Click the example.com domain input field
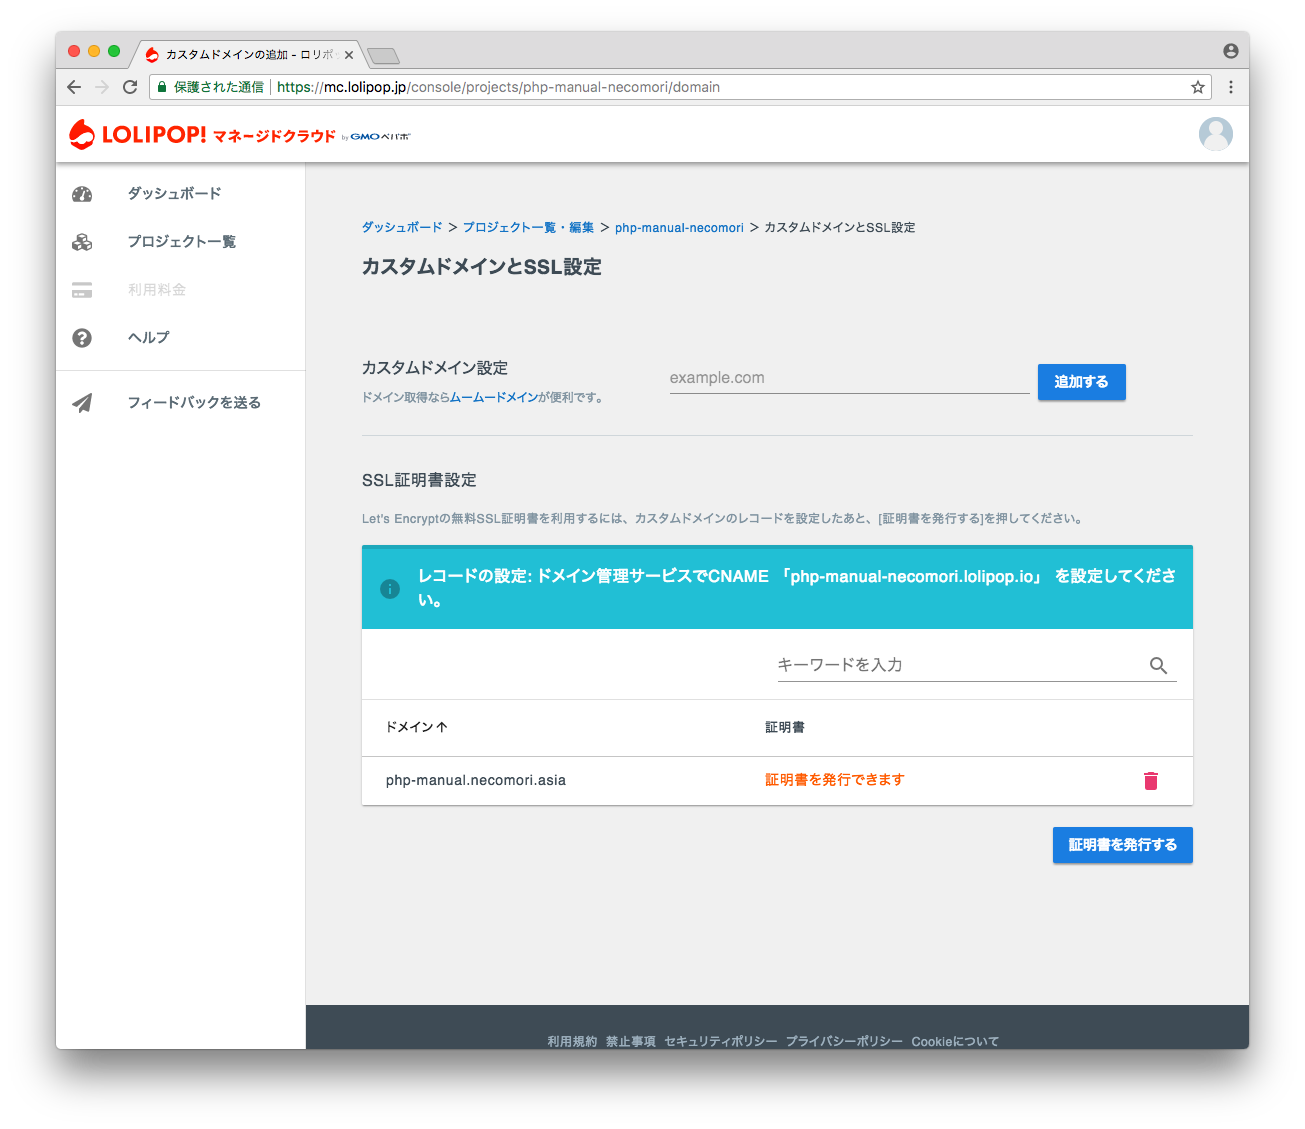 849,377
